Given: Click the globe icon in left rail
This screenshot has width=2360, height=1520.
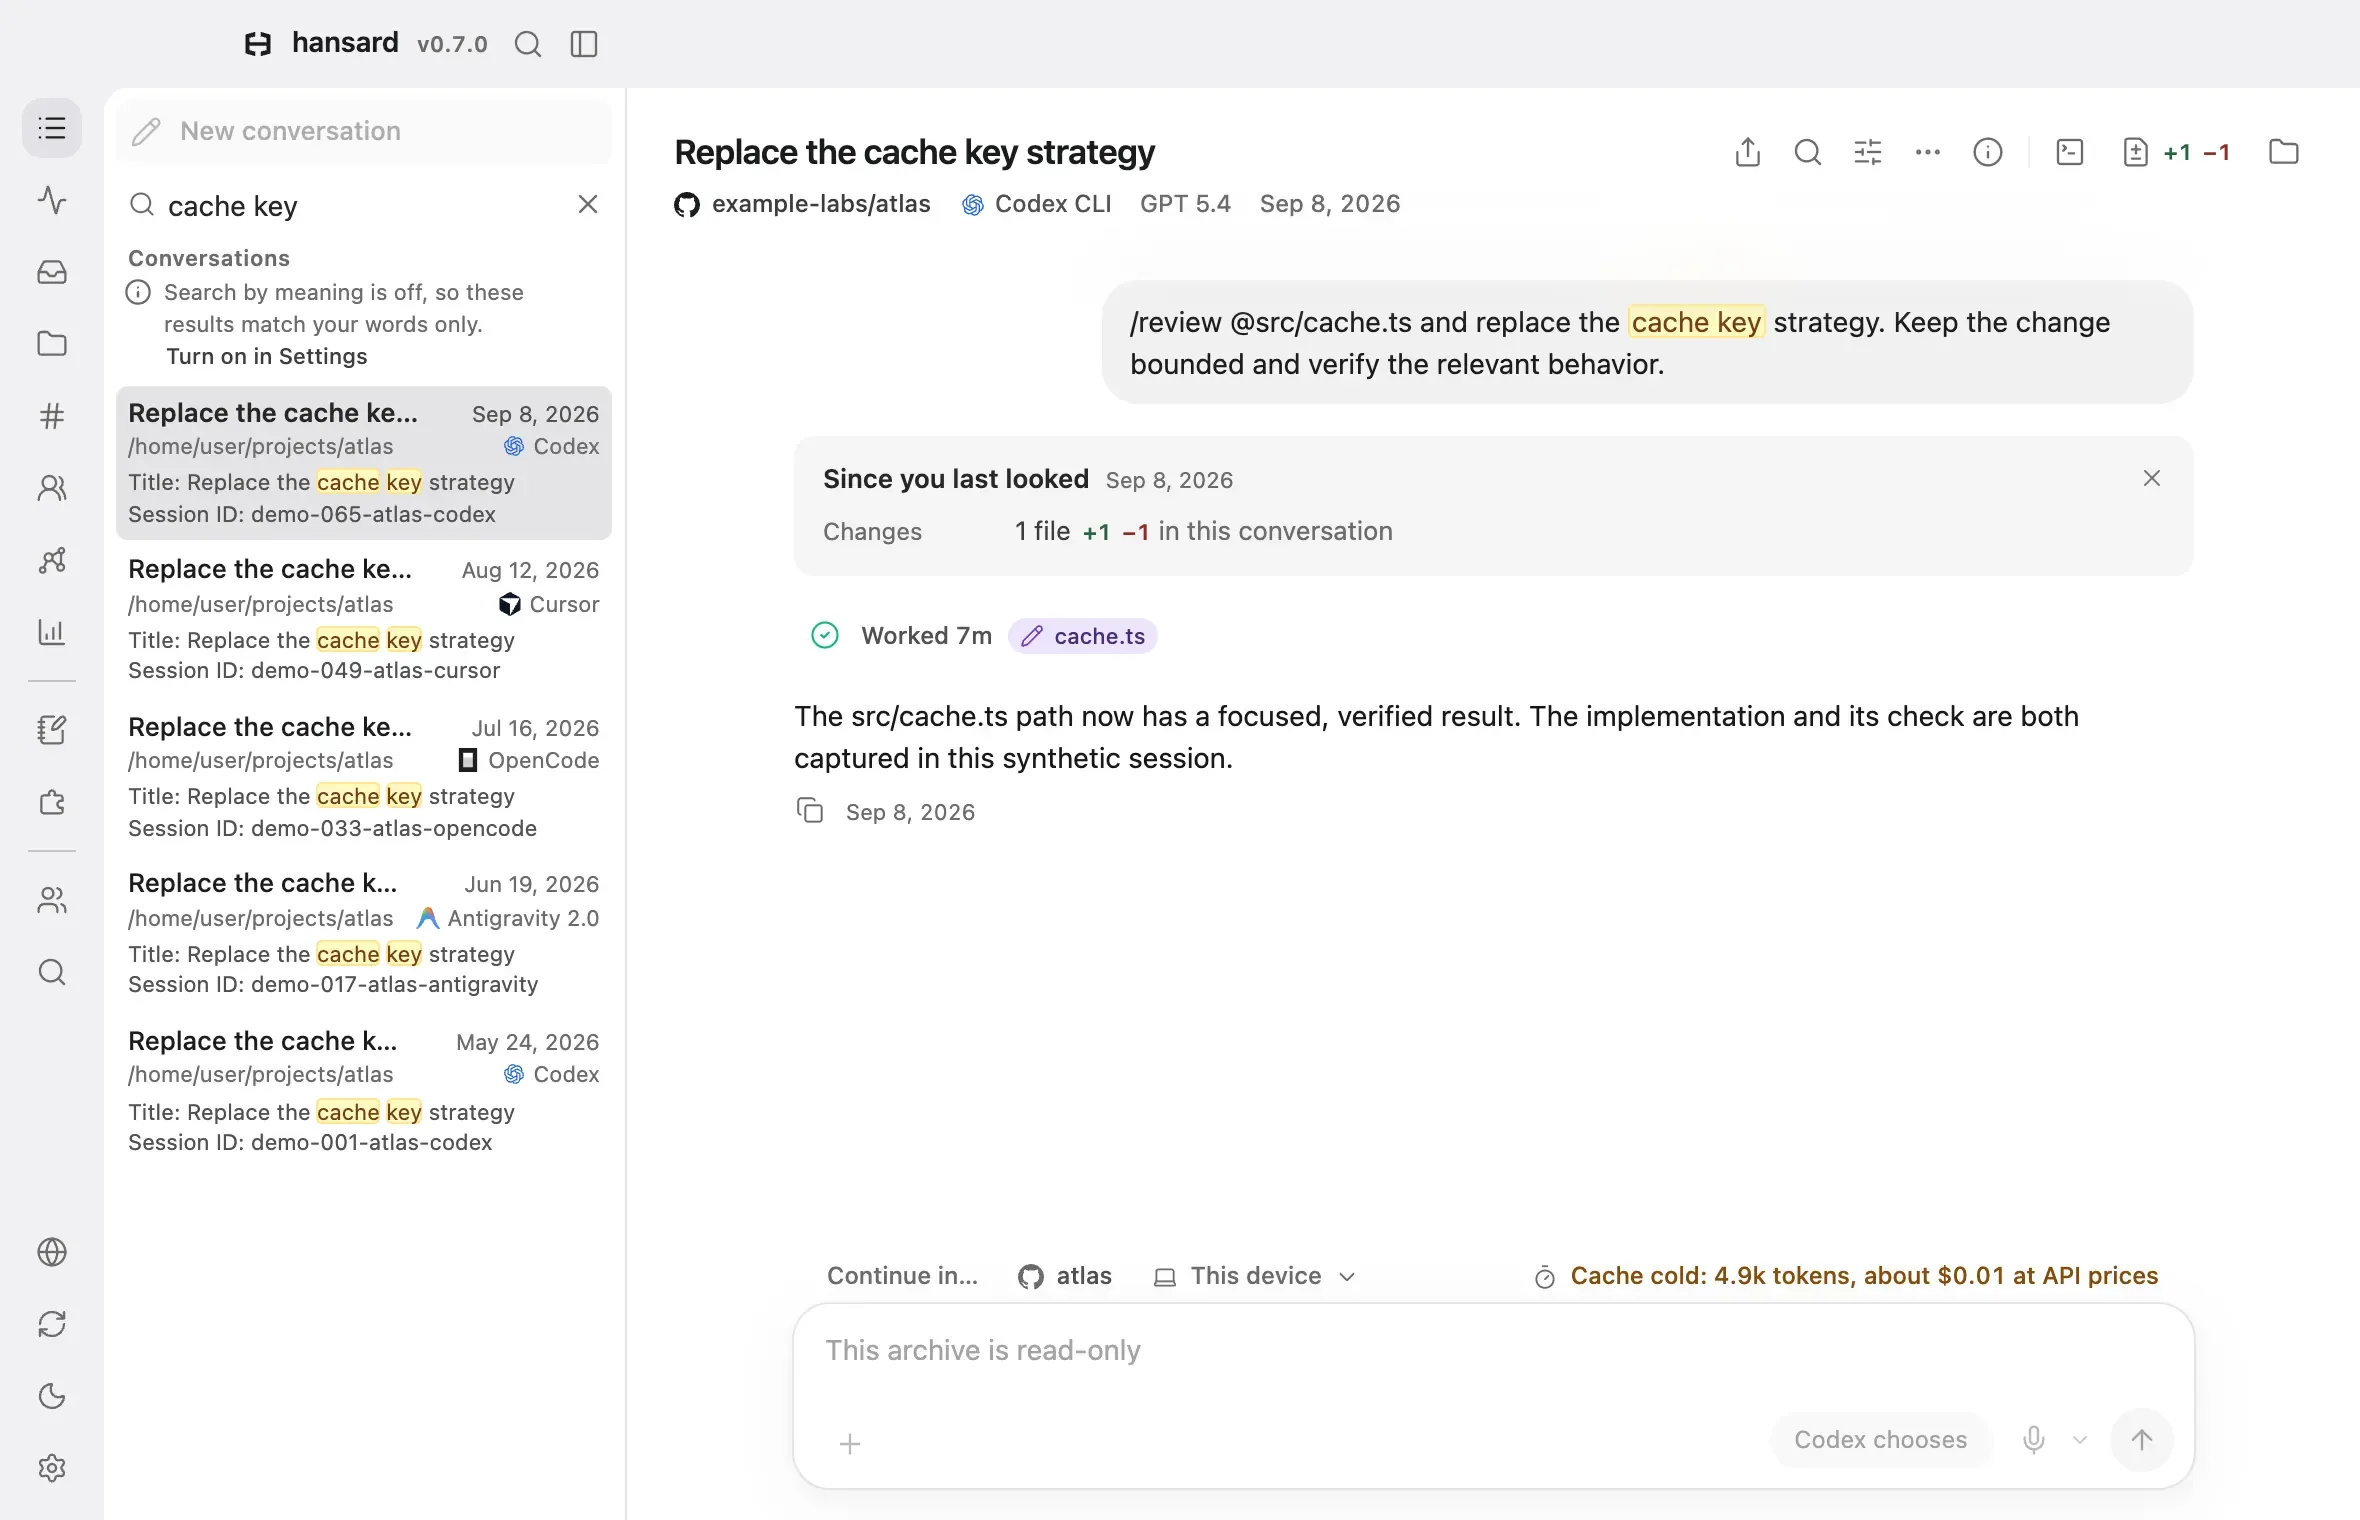Looking at the screenshot, I should click(x=52, y=1252).
